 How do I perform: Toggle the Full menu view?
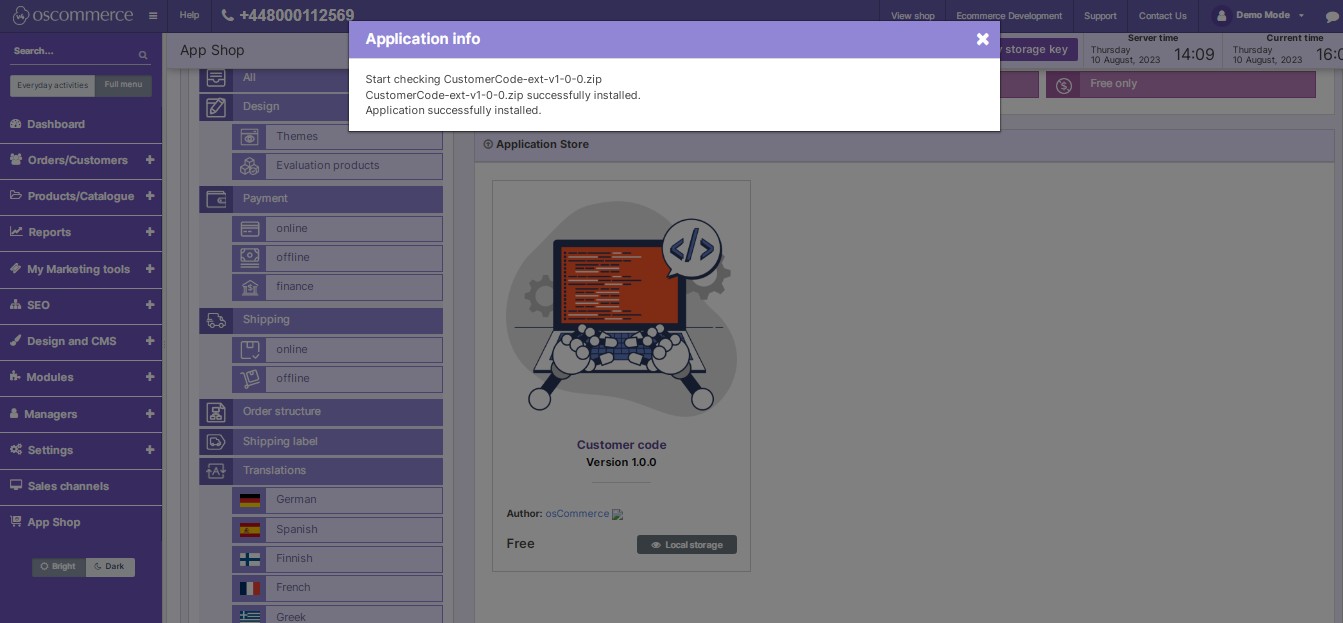click(x=123, y=85)
